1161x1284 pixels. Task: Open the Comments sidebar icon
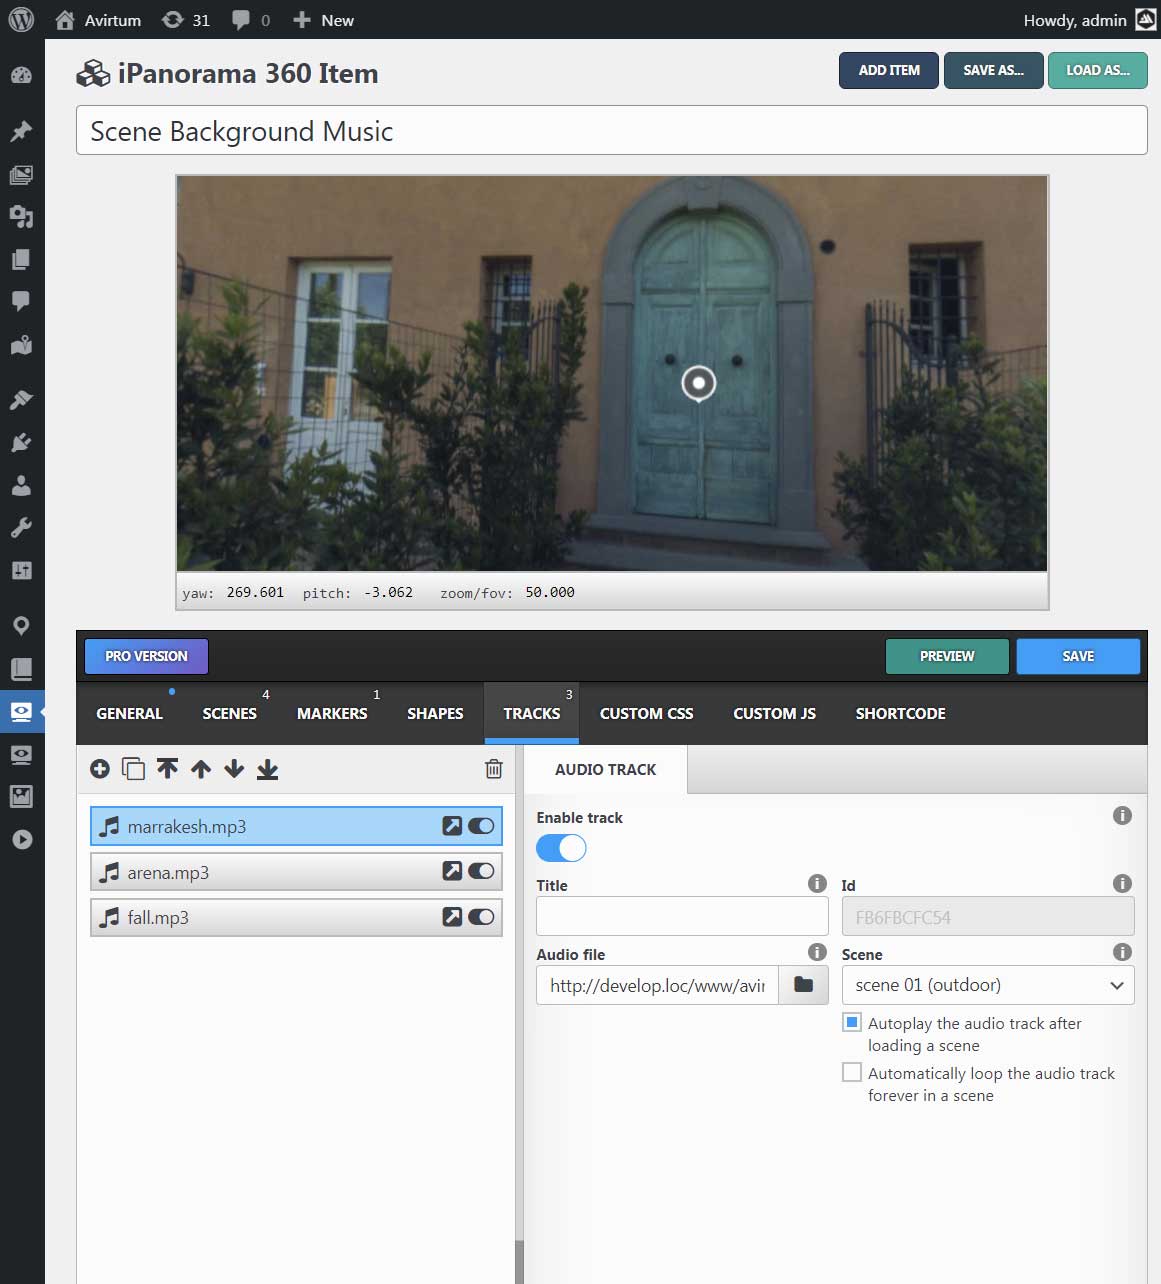(x=21, y=301)
